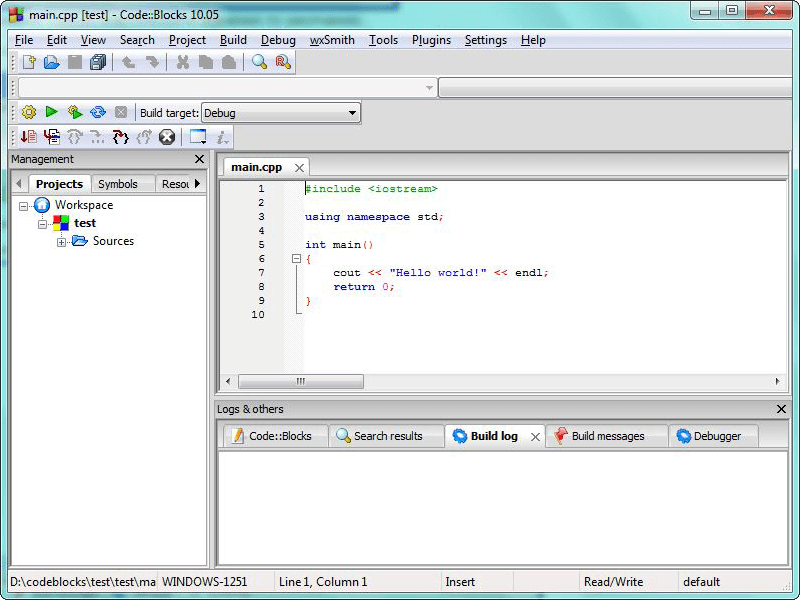Run the program with green play icon
The image size is (800, 600).
tap(51, 113)
